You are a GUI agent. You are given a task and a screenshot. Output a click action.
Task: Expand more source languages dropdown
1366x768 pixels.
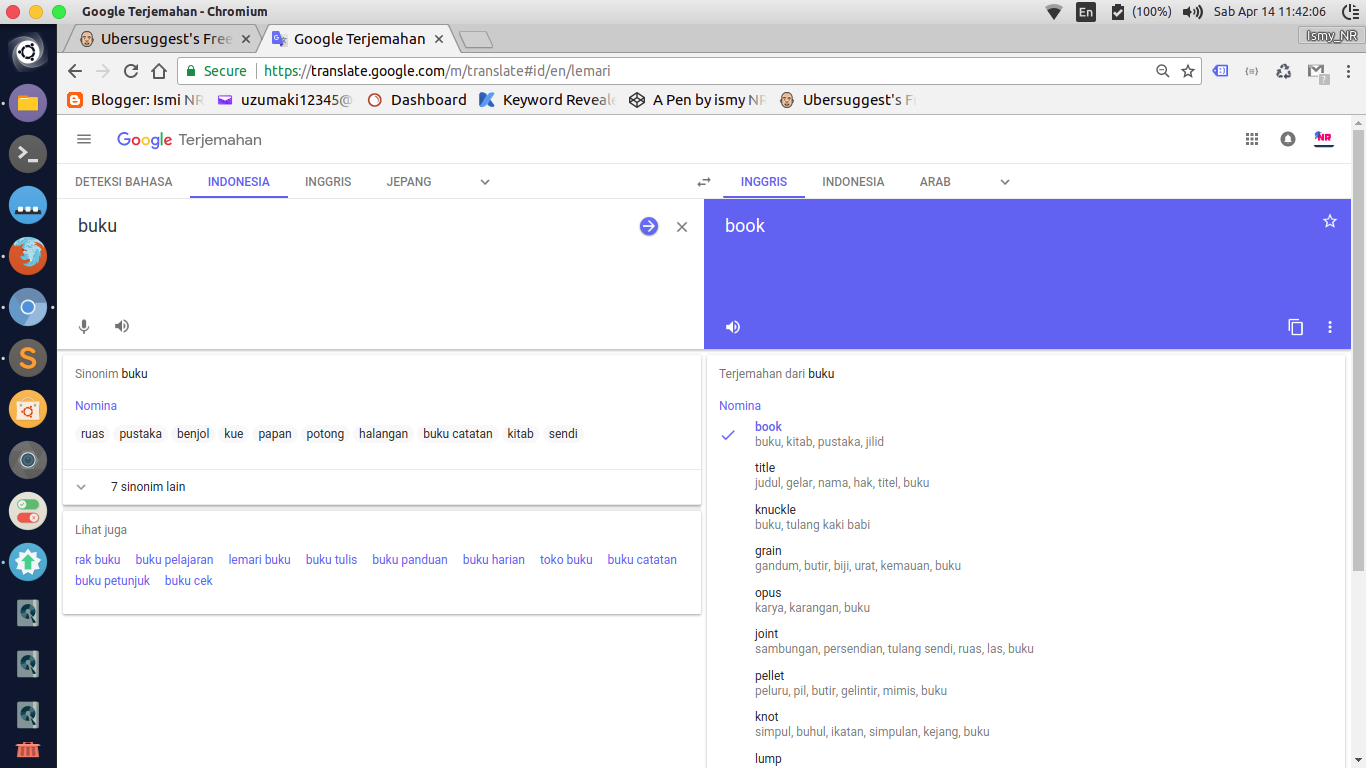pos(485,182)
